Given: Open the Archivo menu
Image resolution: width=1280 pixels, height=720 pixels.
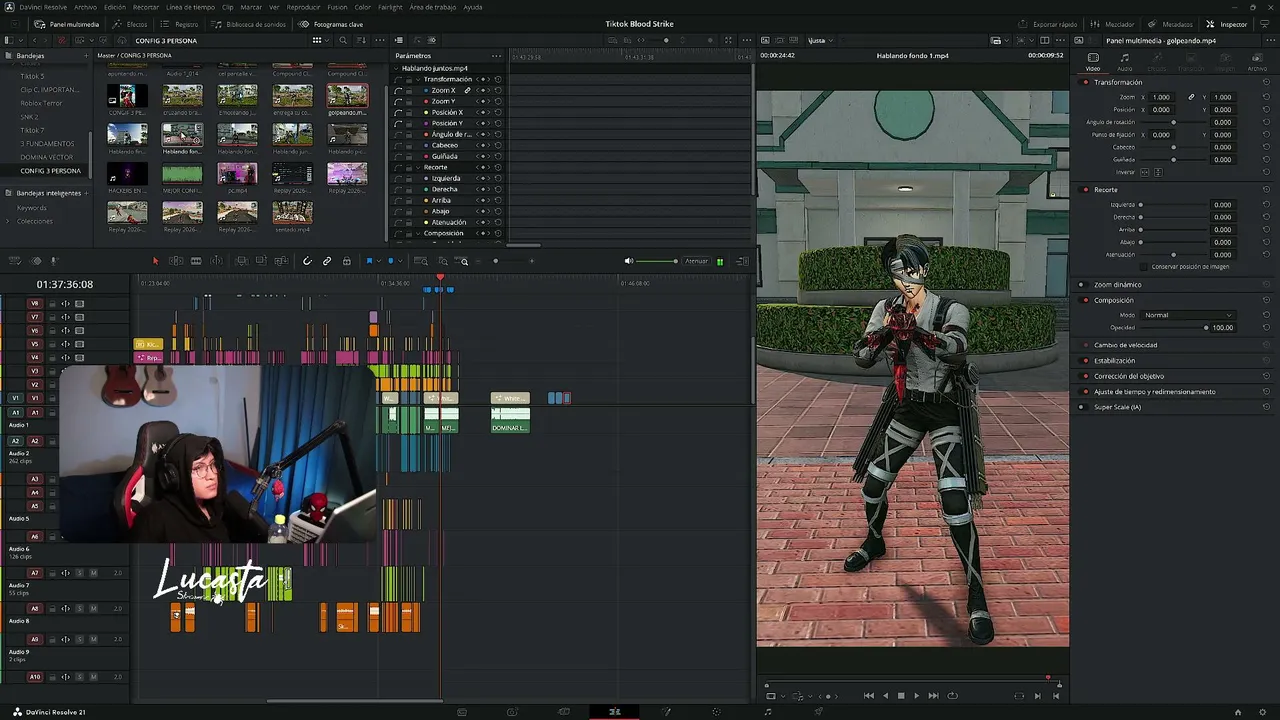Looking at the screenshot, I should [x=85, y=7].
